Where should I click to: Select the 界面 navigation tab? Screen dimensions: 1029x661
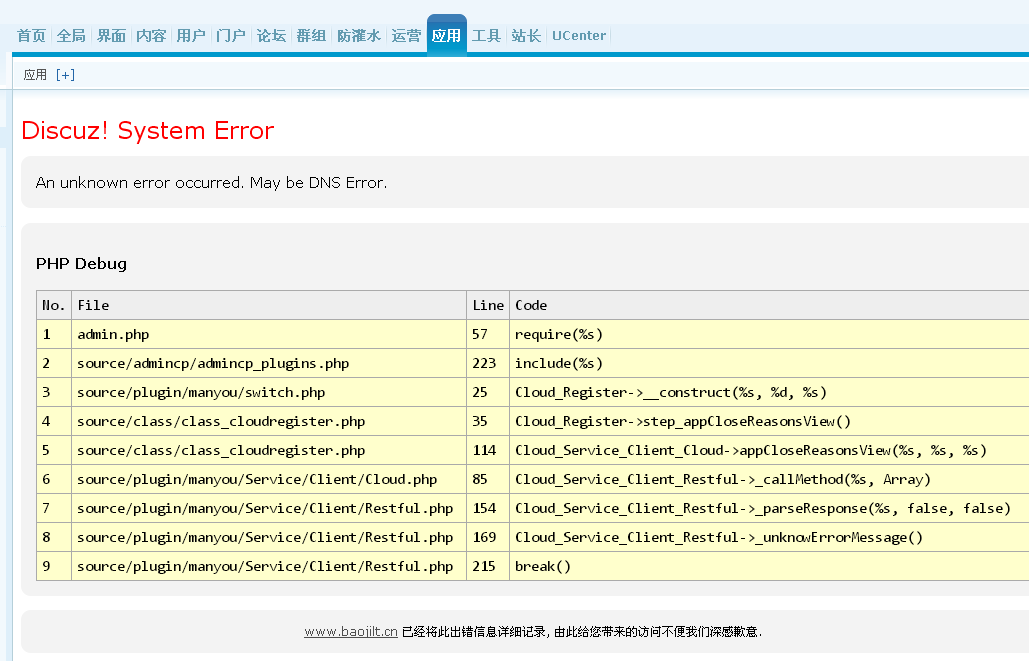point(111,36)
